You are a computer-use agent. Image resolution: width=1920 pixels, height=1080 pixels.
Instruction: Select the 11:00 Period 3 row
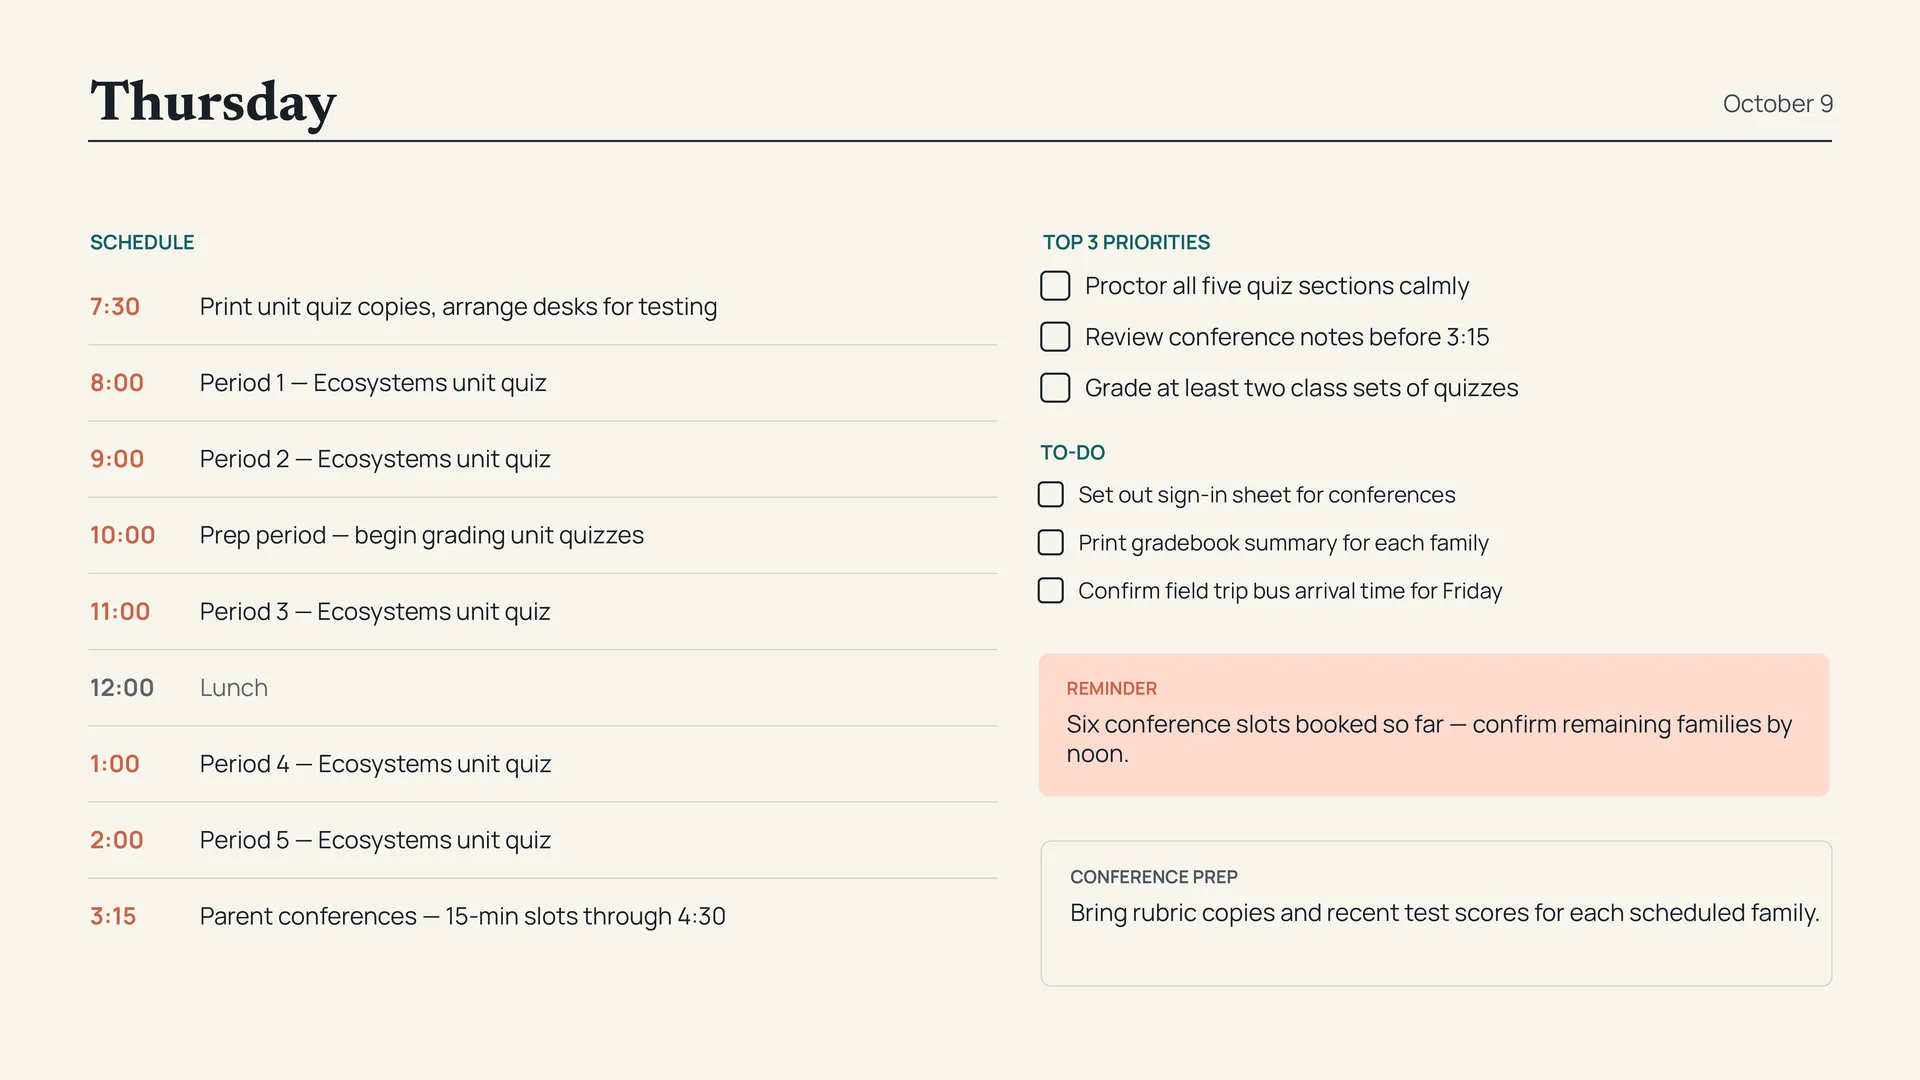point(542,611)
